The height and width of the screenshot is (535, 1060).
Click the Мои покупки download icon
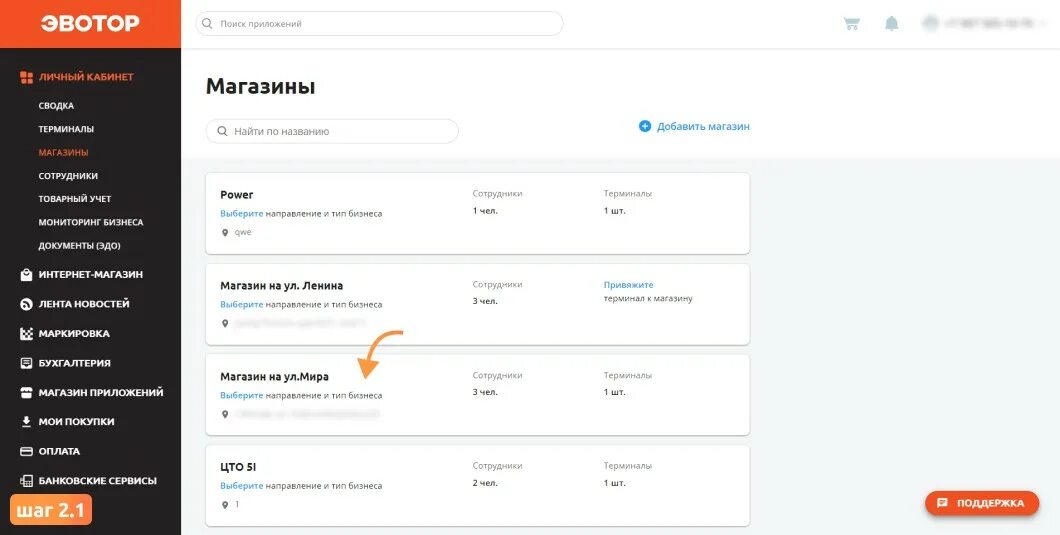[x=27, y=422]
